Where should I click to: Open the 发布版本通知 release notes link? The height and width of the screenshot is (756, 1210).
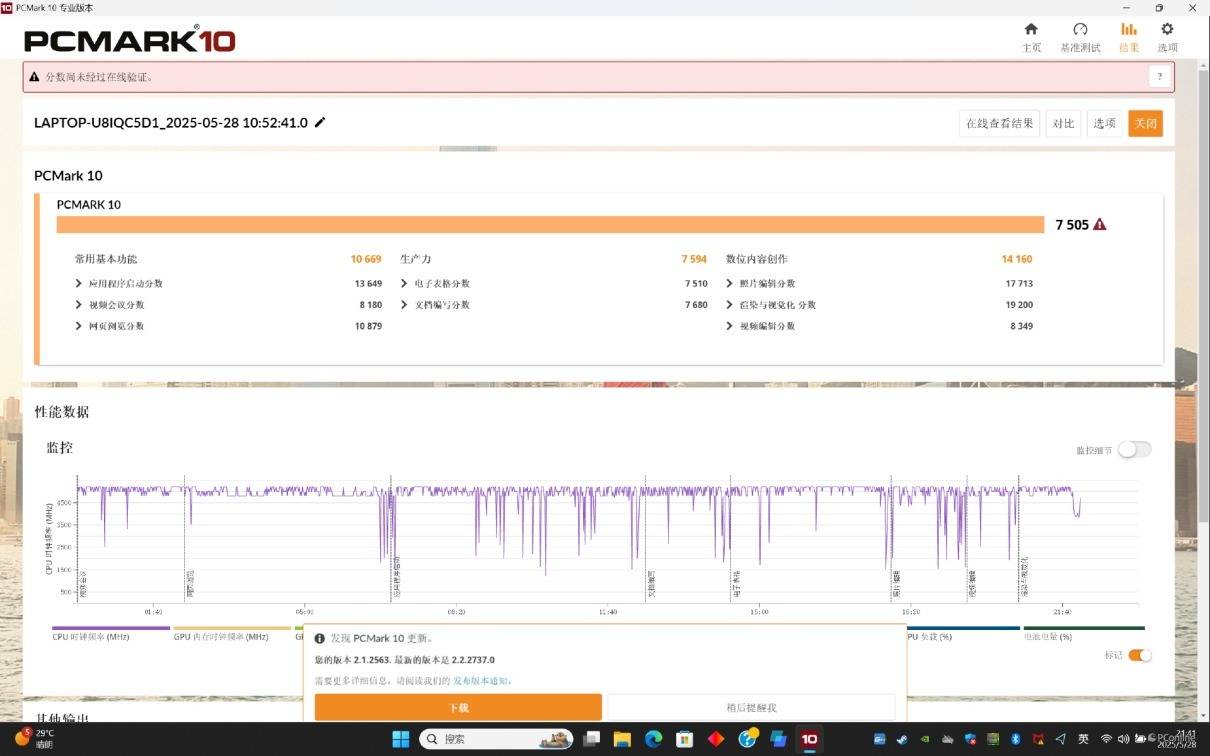point(481,681)
